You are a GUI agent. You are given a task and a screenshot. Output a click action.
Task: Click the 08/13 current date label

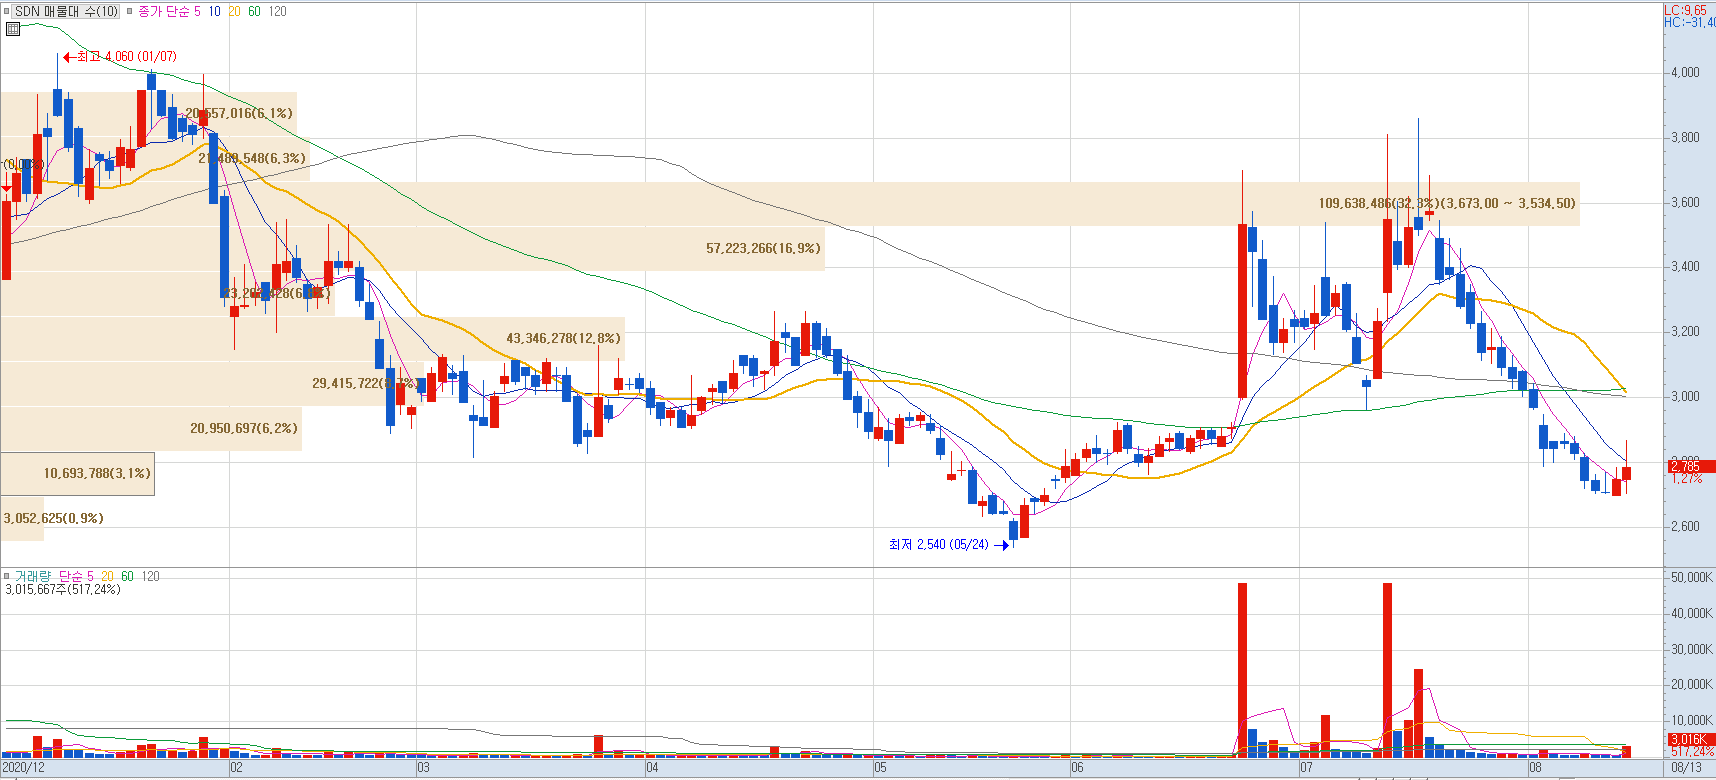click(x=1686, y=768)
